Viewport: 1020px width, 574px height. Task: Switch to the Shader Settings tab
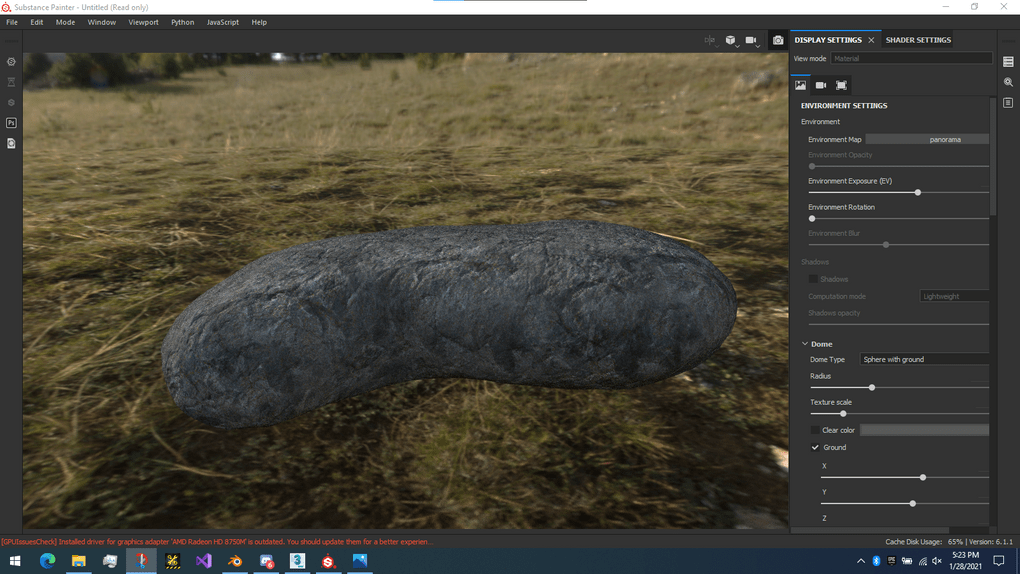click(918, 40)
